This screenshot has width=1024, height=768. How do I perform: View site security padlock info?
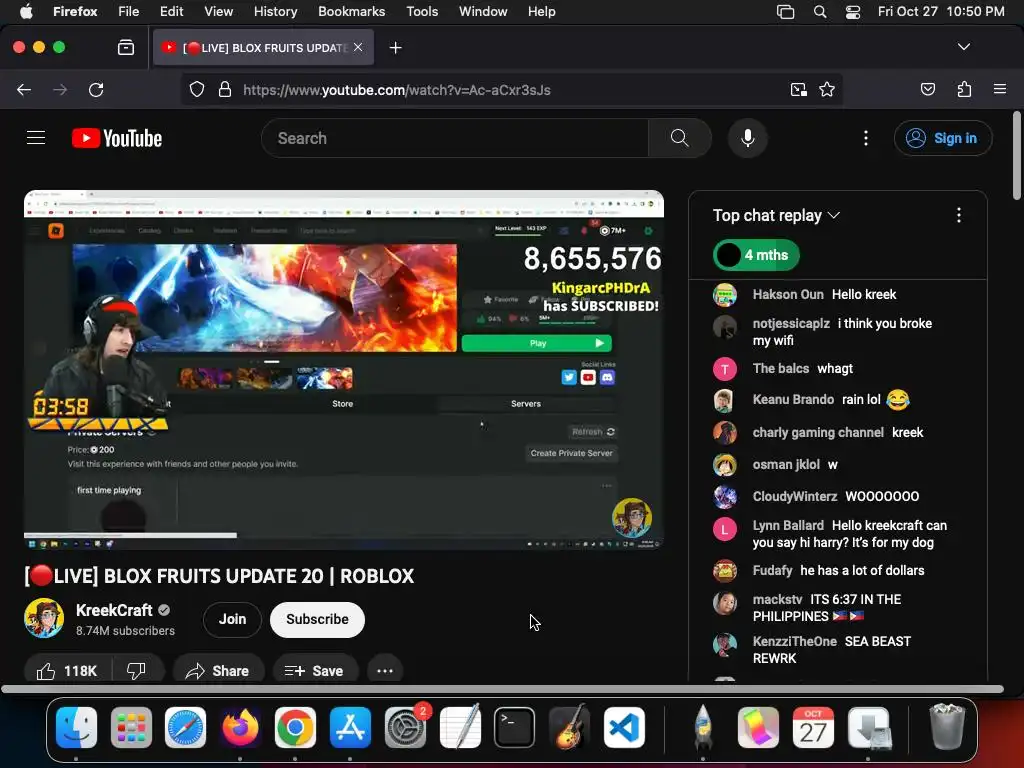[x=225, y=89]
